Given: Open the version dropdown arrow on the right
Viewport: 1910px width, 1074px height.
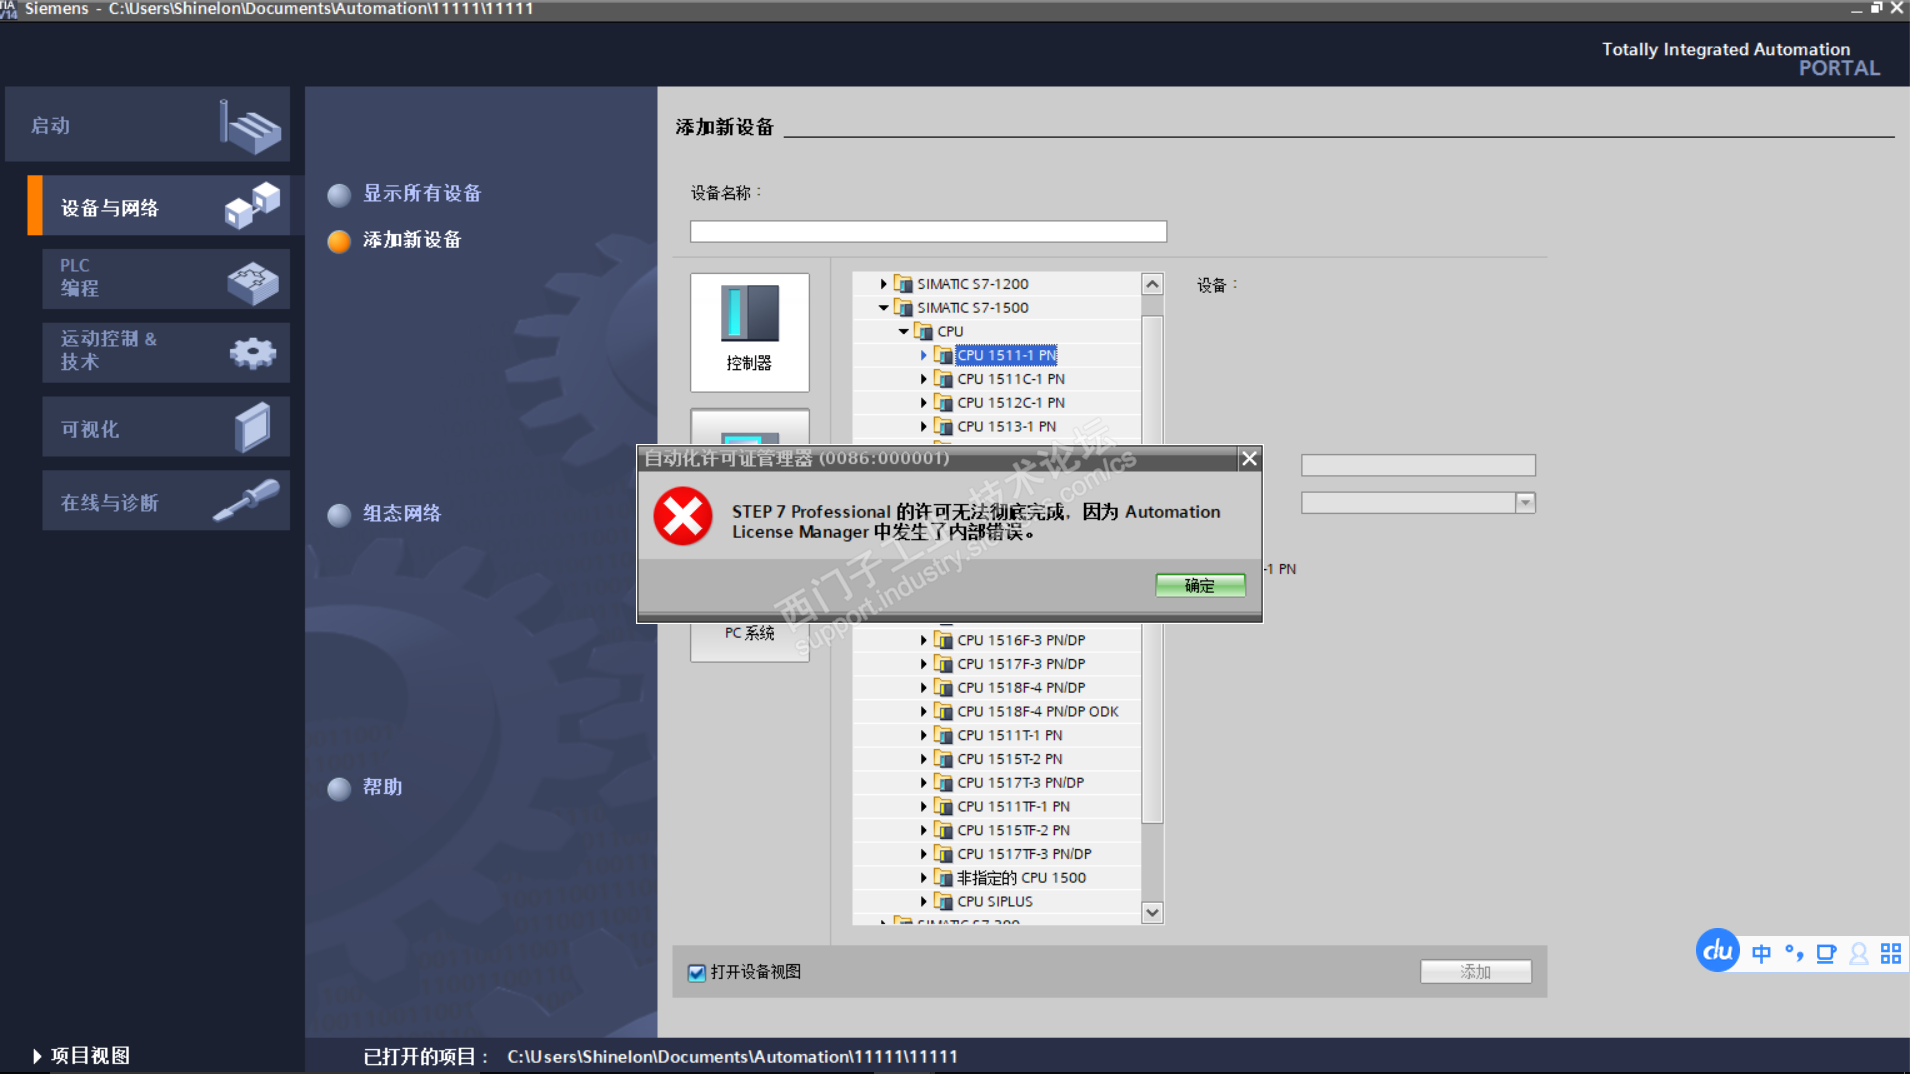Looking at the screenshot, I should click(1525, 503).
